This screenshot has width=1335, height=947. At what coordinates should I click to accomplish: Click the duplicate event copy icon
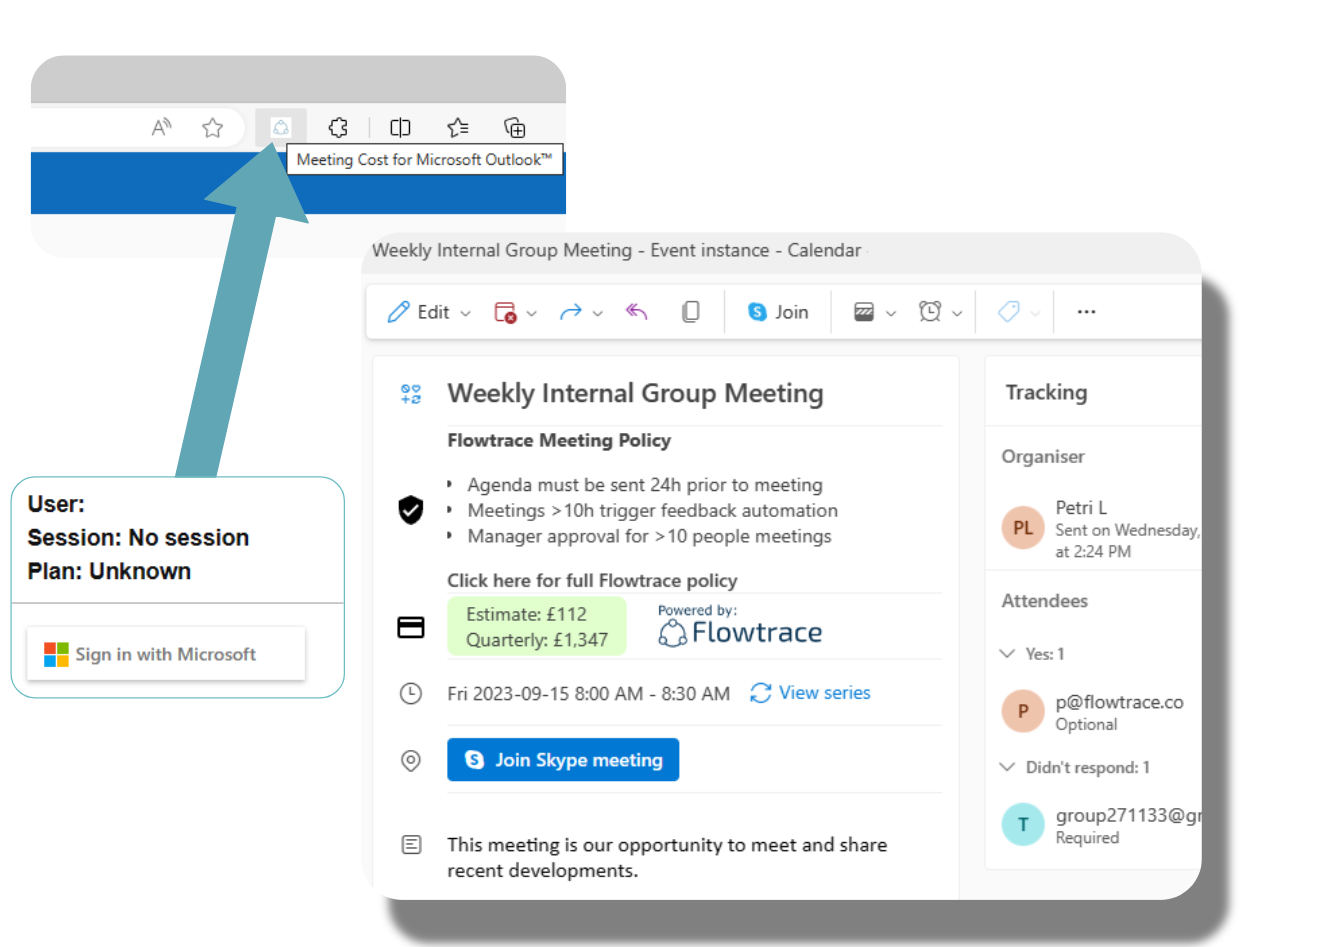690,312
